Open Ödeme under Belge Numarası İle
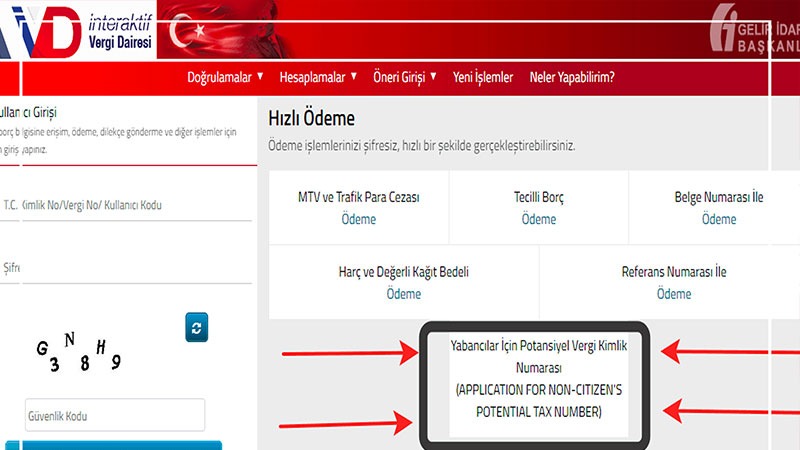The width and height of the screenshot is (800, 450). (x=718, y=219)
